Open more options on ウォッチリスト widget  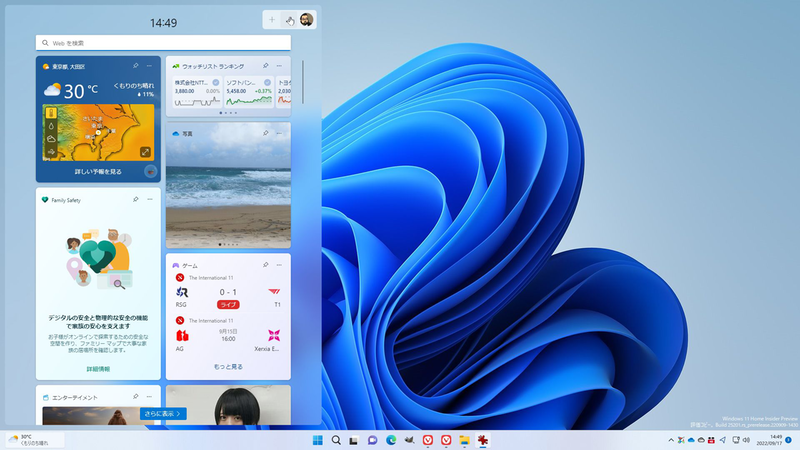tap(280, 66)
